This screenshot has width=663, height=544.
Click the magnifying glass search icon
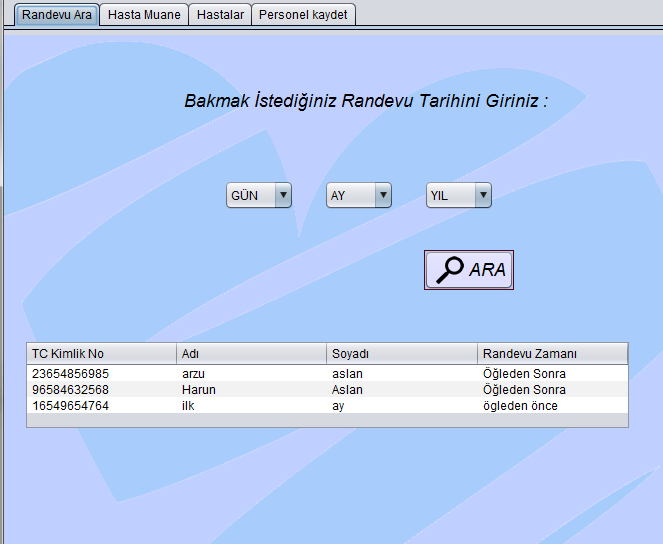[451, 270]
